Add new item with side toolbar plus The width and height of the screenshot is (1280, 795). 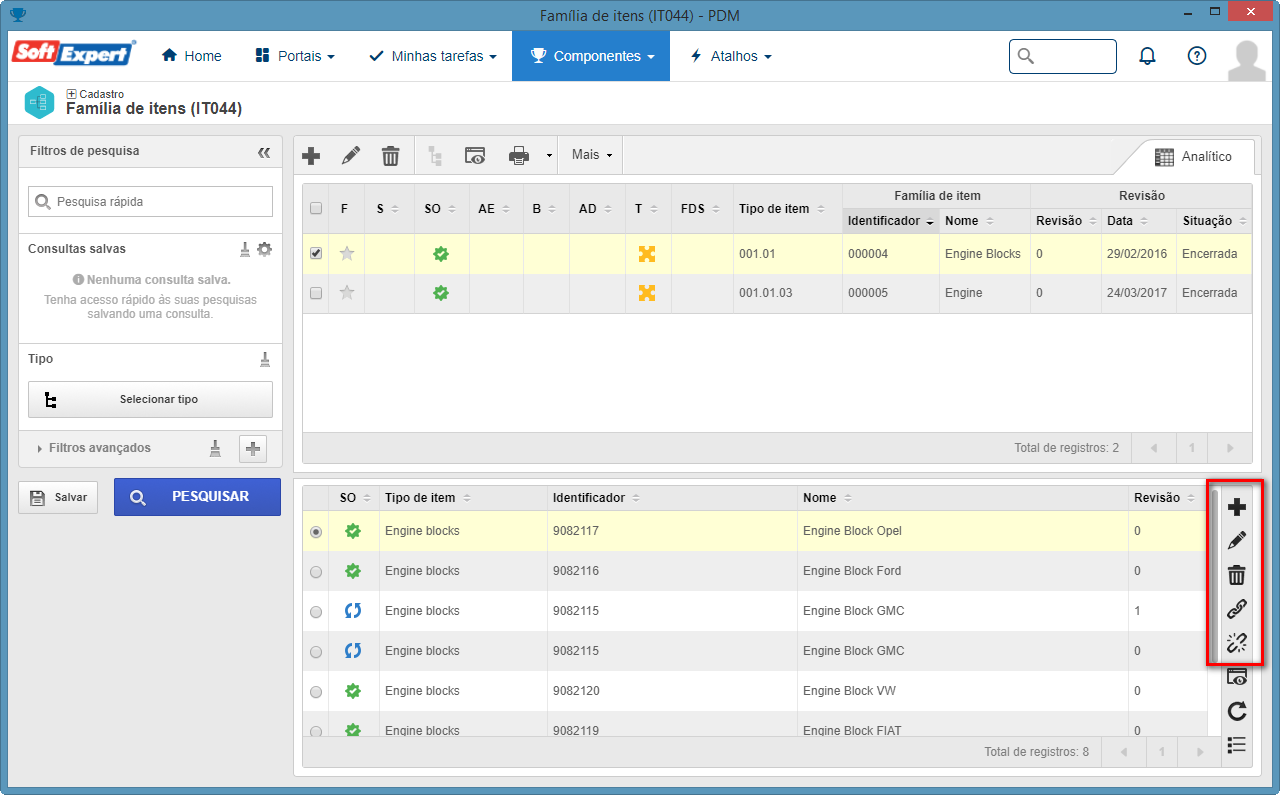point(1237,507)
